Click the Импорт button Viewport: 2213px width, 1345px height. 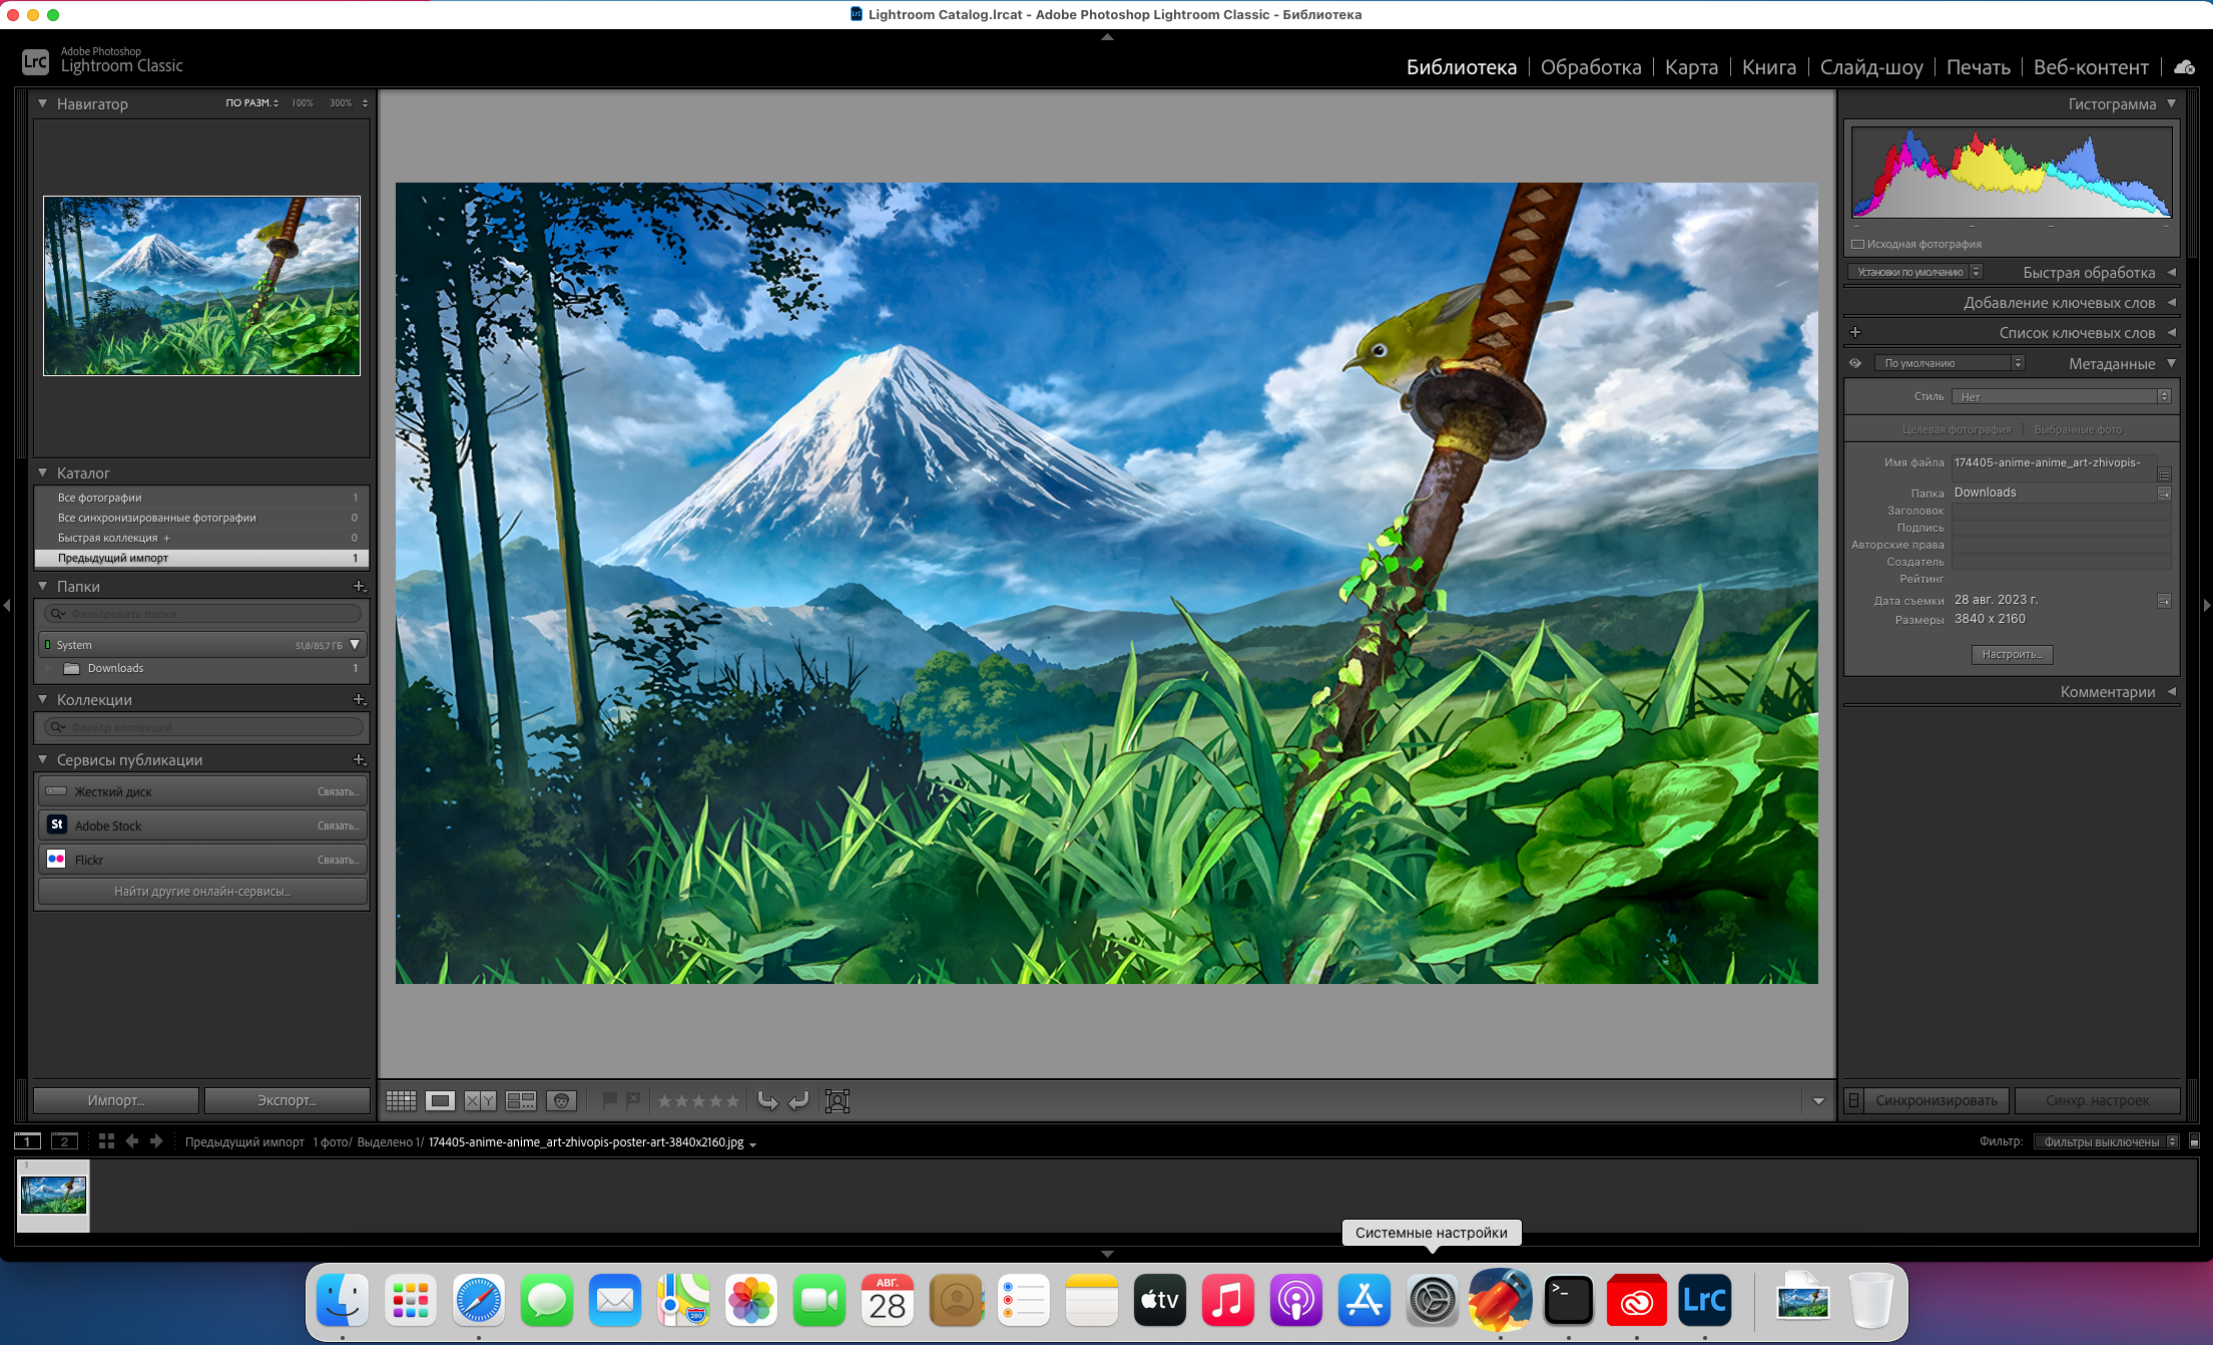tap(116, 1100)
